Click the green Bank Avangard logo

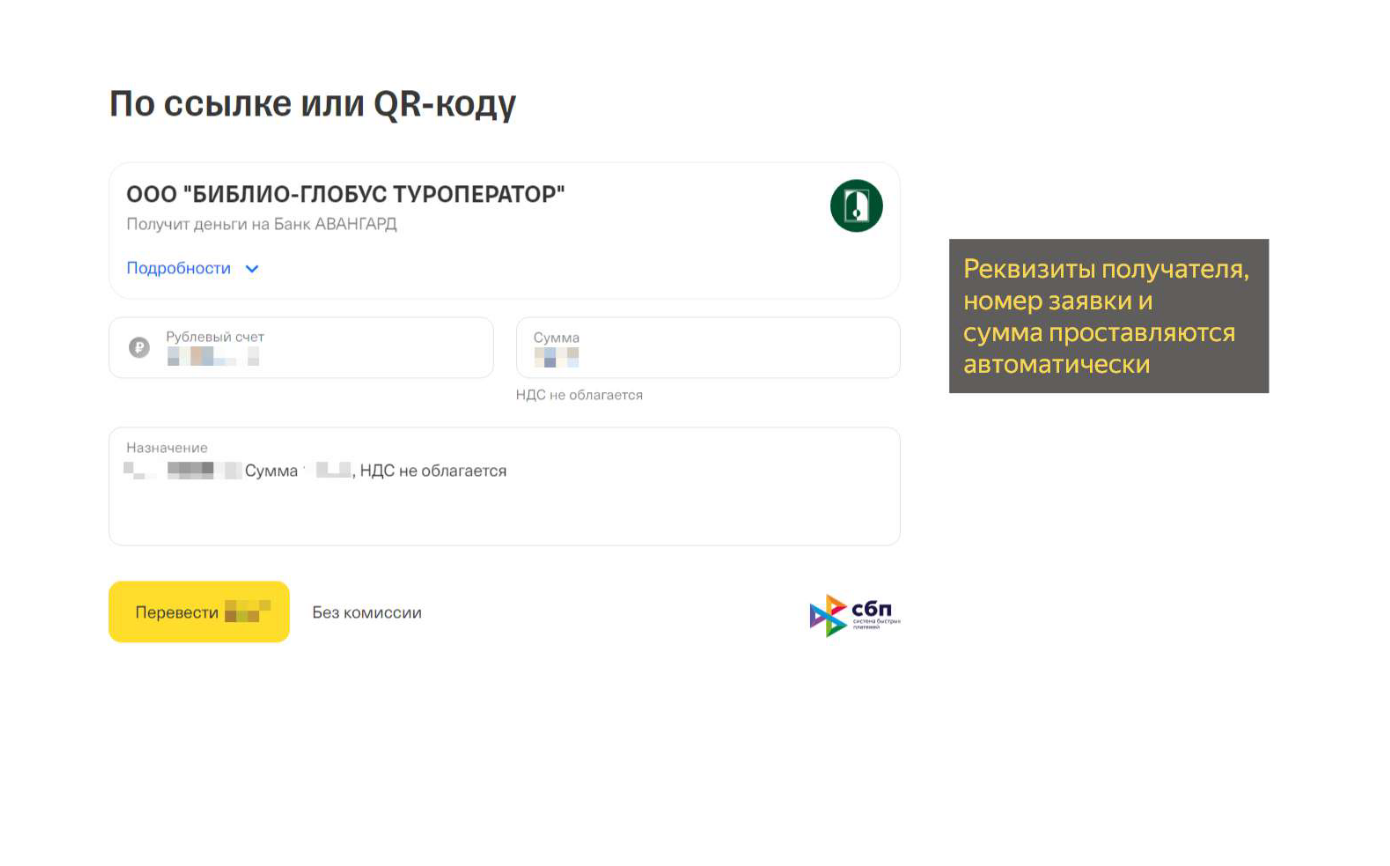(x=856, y=206)
